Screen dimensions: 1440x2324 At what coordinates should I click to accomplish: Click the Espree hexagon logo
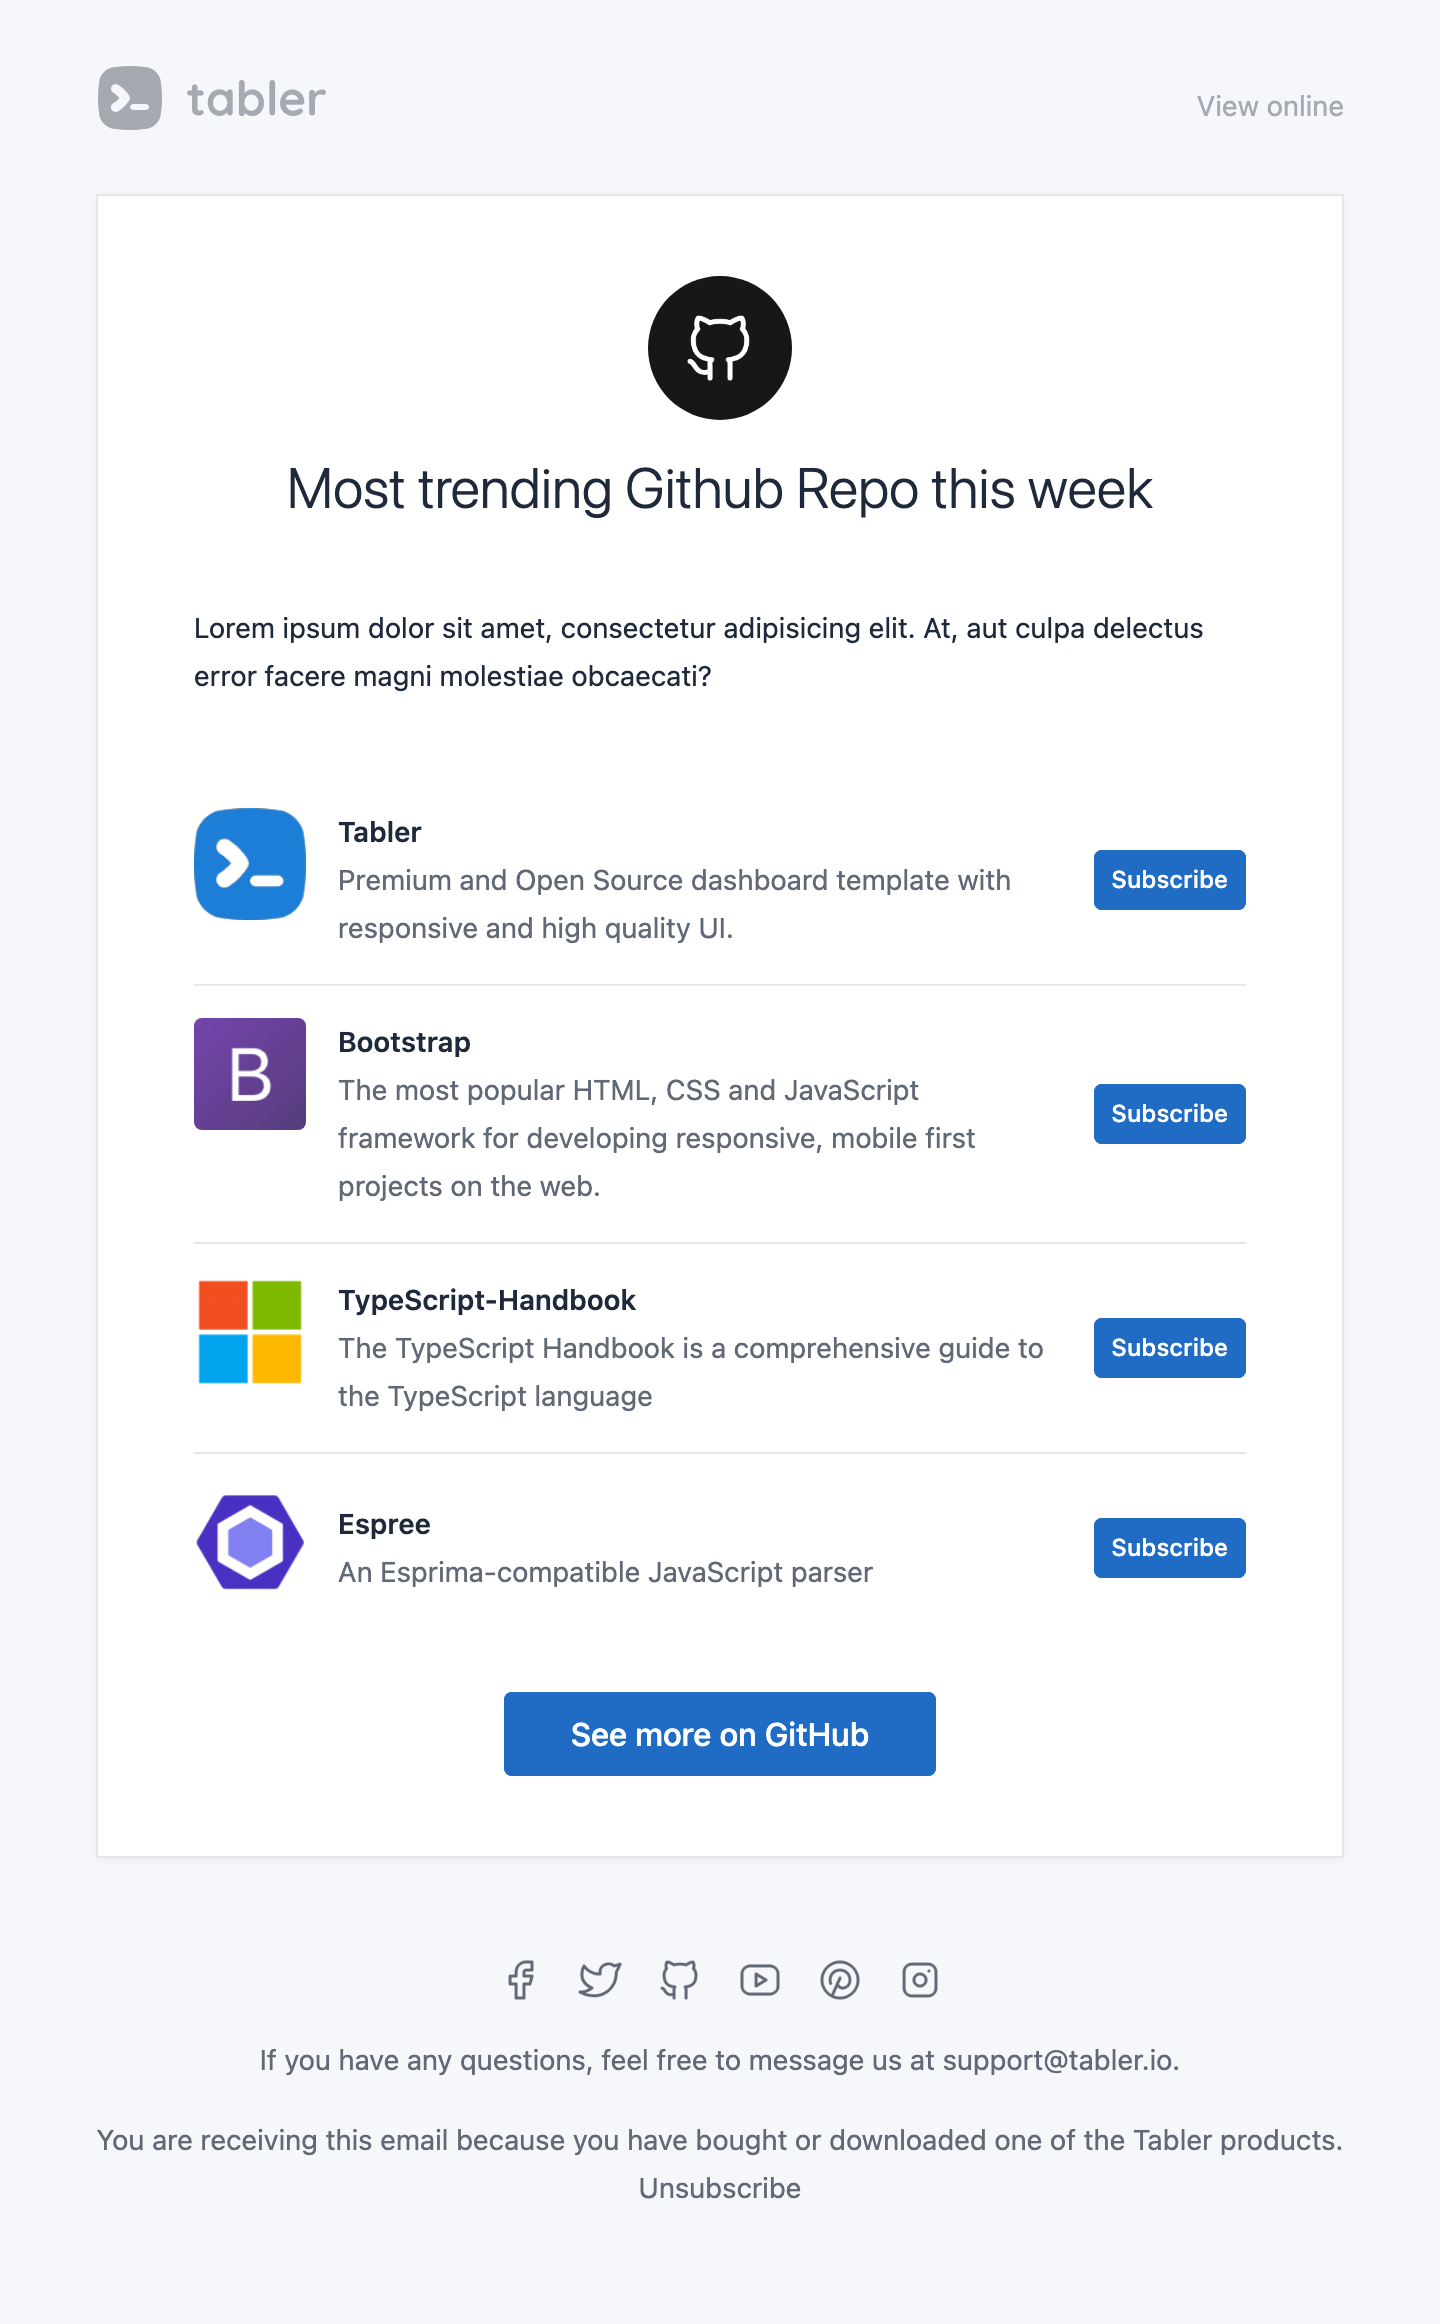pyautogui.click(x=250, y=1542)
